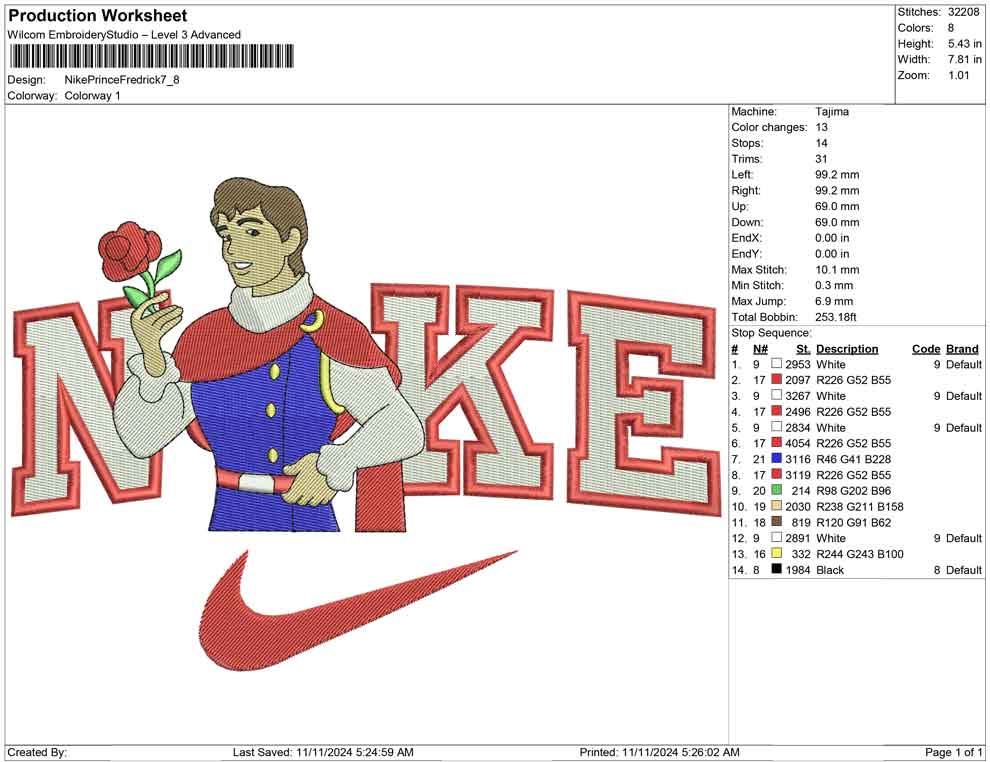Click the 'Production Worksheet' heading

[98, 15]
